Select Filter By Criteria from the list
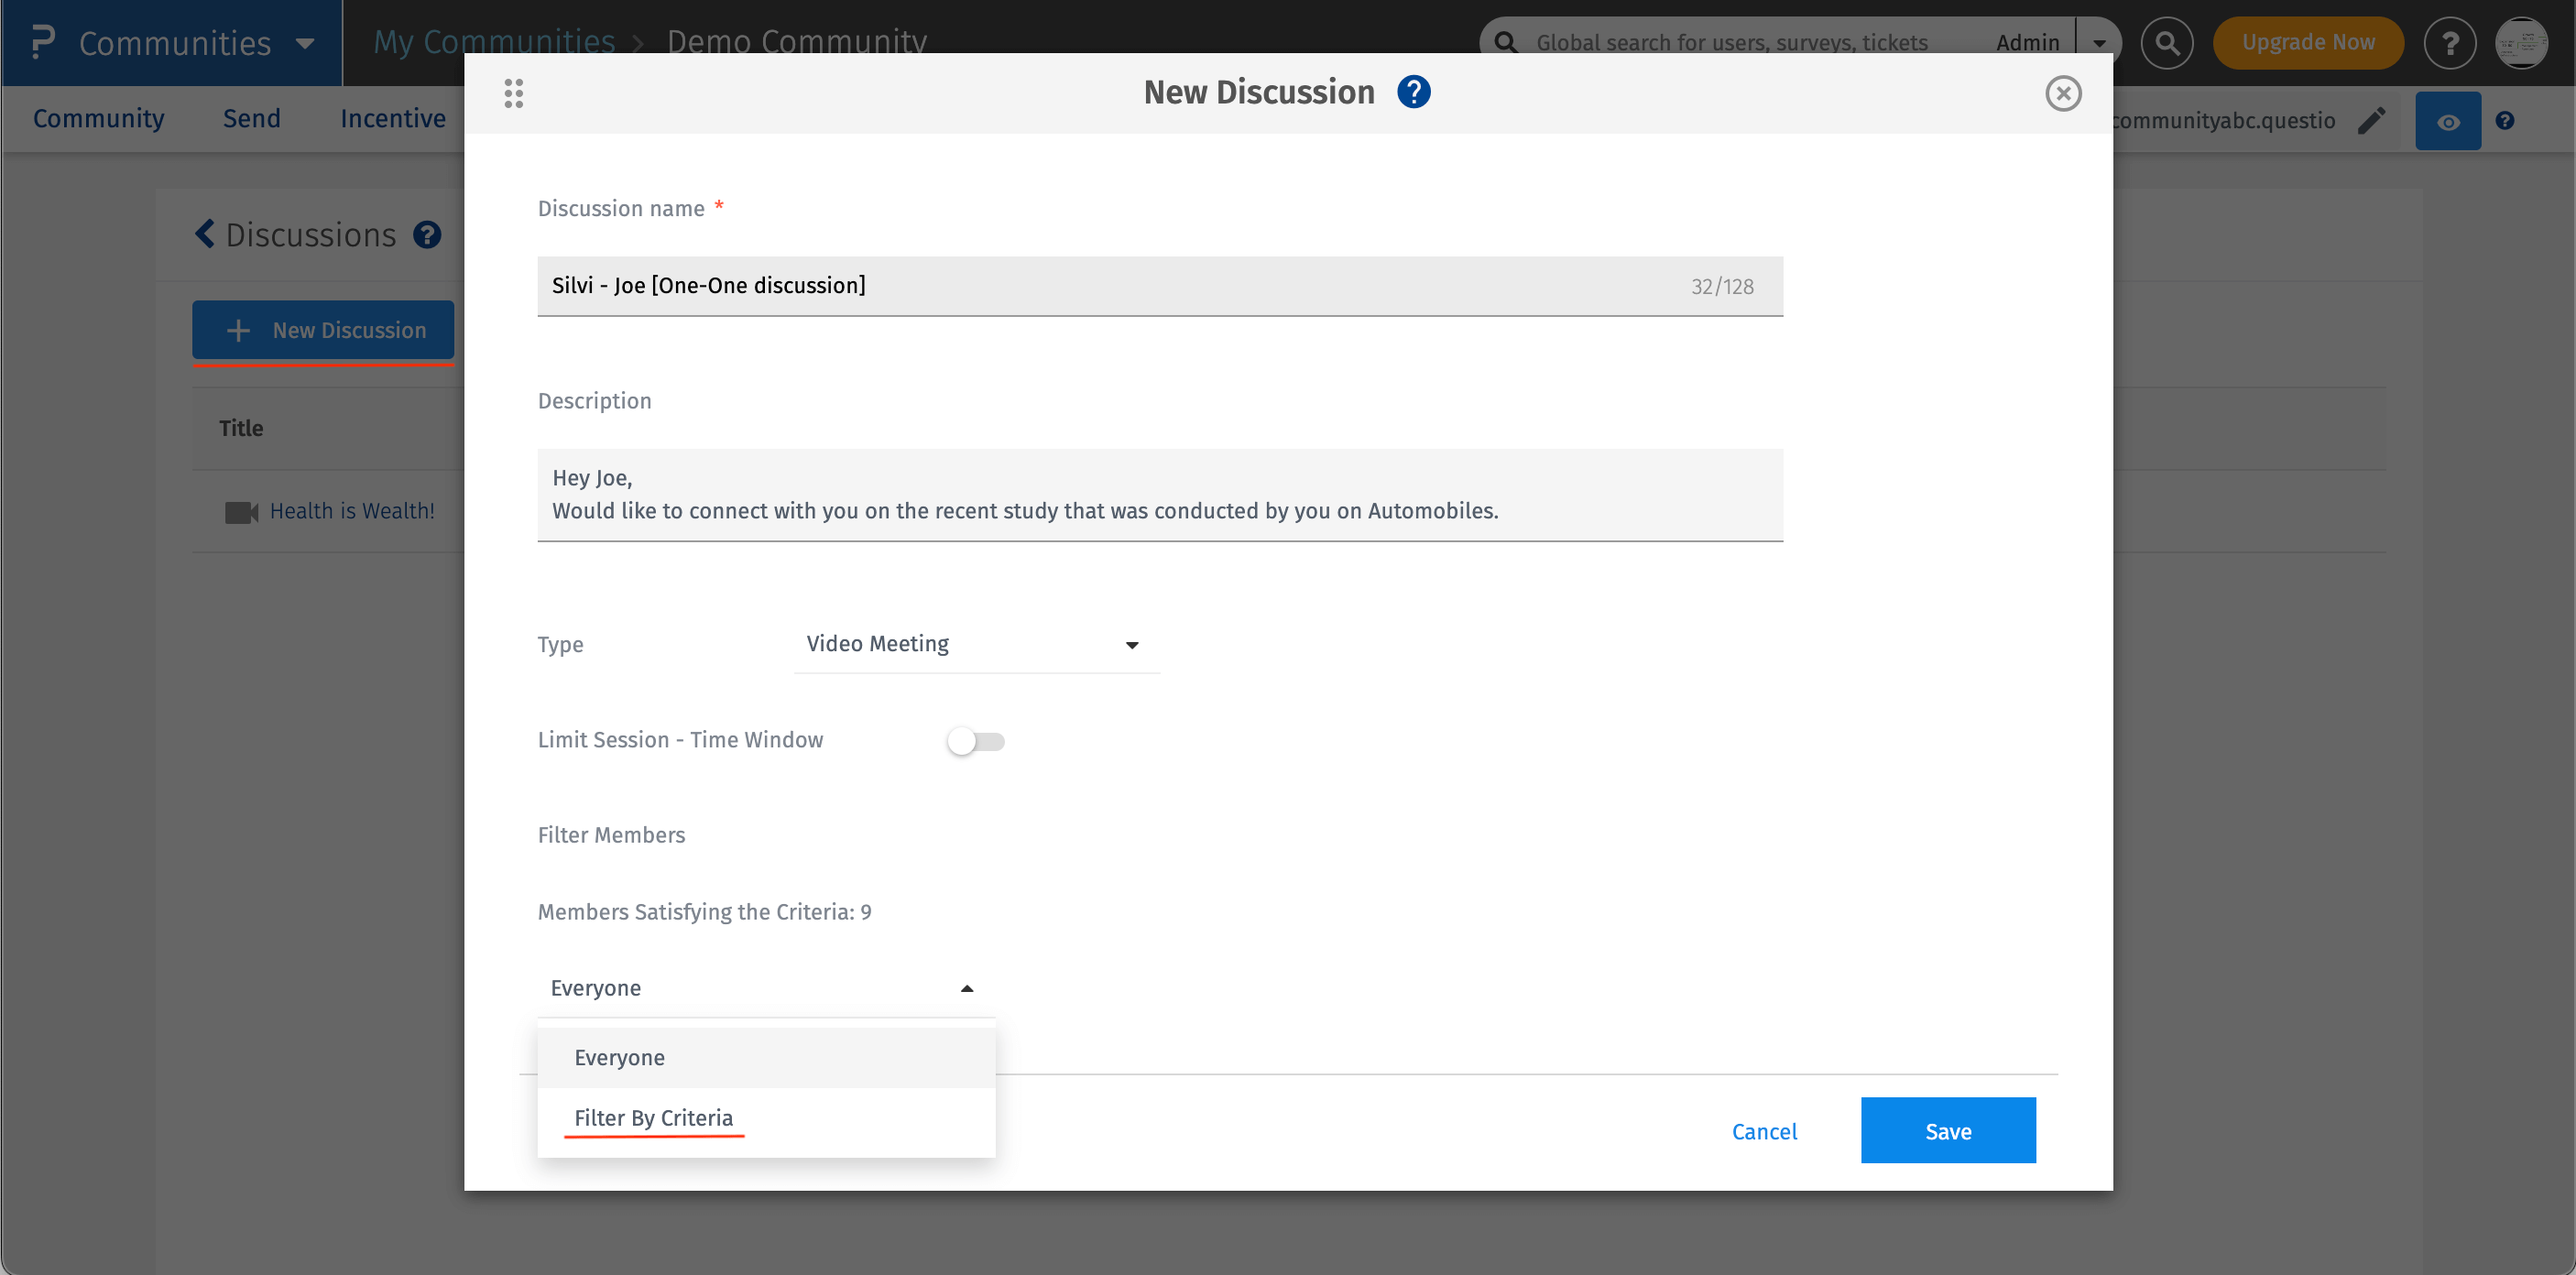 (x=652, y=1118)
